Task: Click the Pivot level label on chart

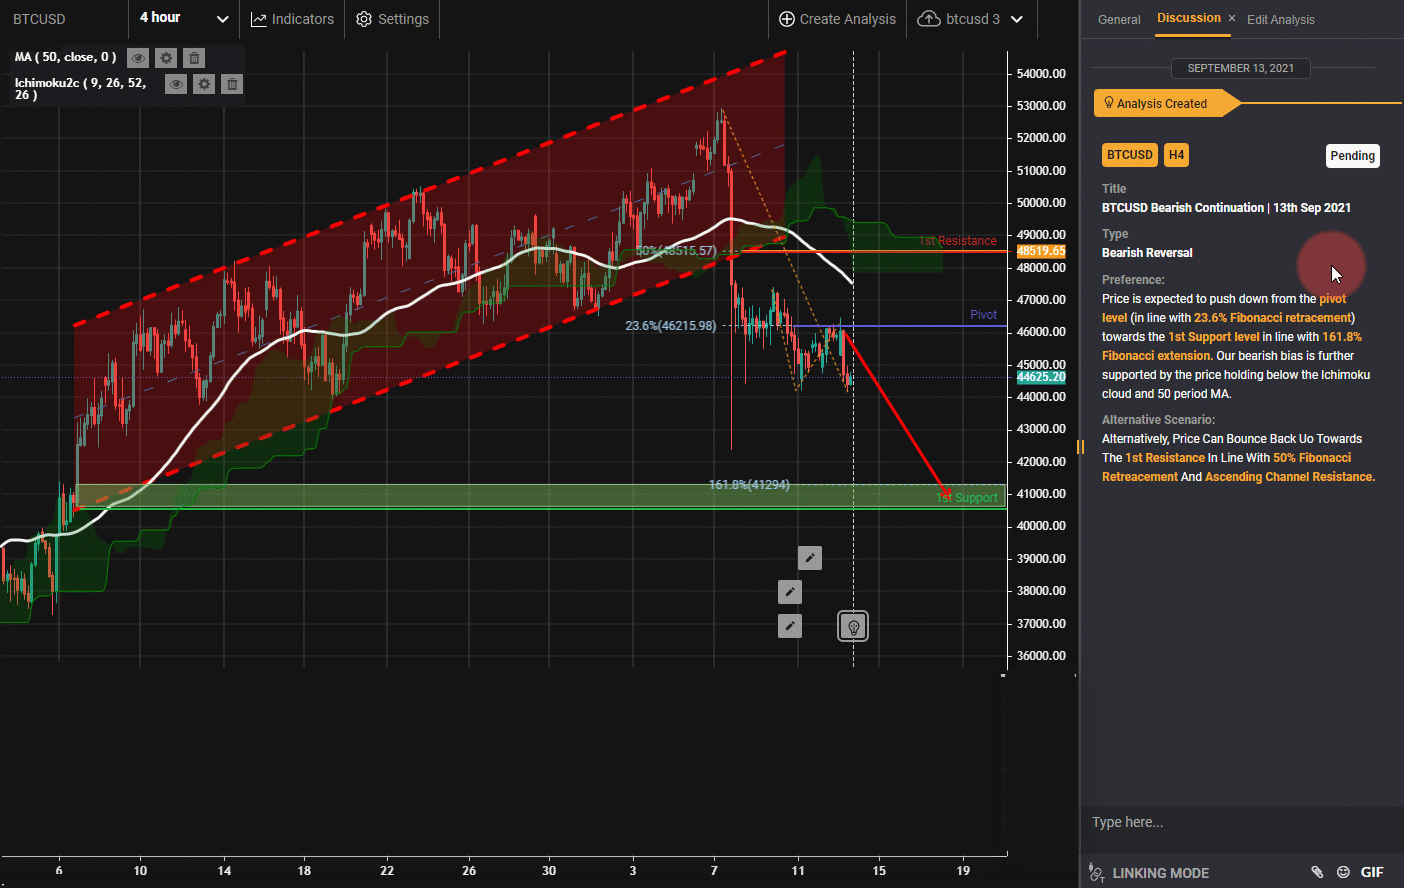Action: (x=983, y=315)
